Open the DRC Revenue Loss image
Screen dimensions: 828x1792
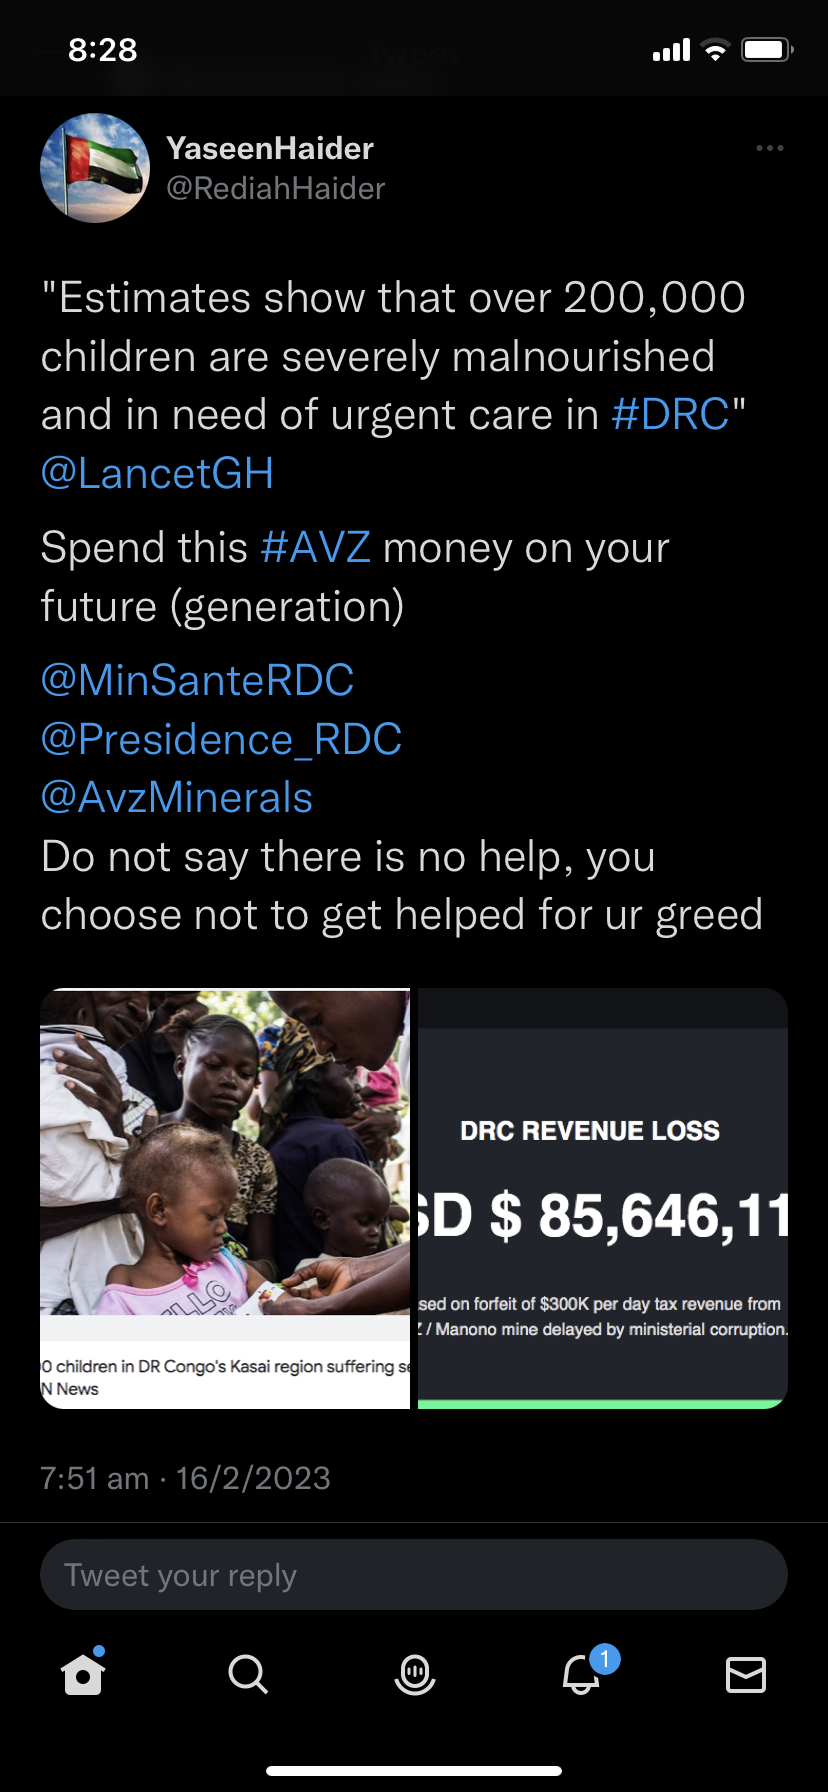(602, 1198)
